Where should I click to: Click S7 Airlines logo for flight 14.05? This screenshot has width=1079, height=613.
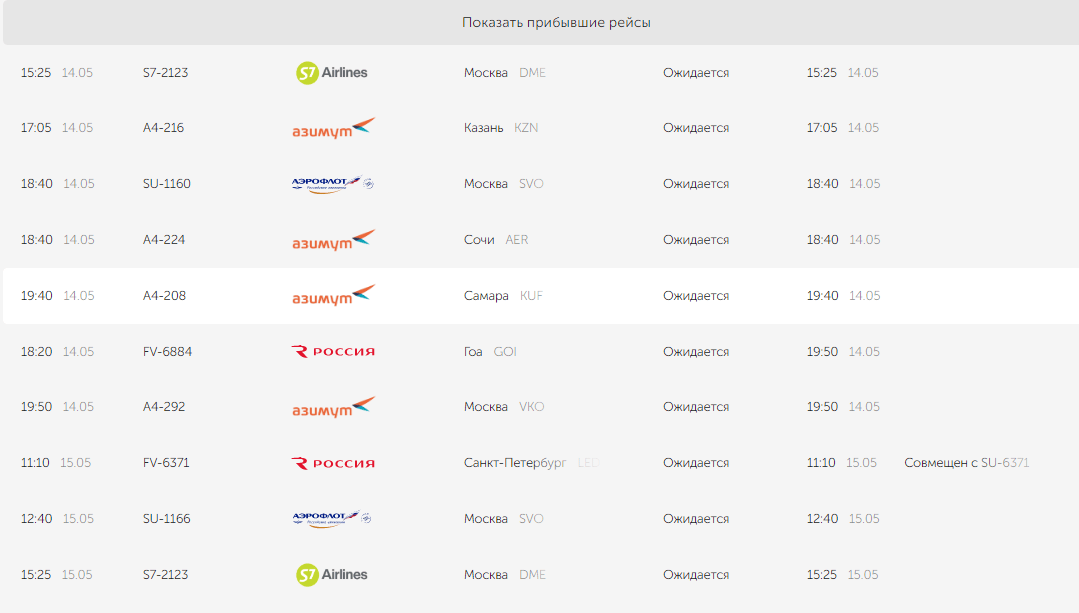[x=332, y=72]
